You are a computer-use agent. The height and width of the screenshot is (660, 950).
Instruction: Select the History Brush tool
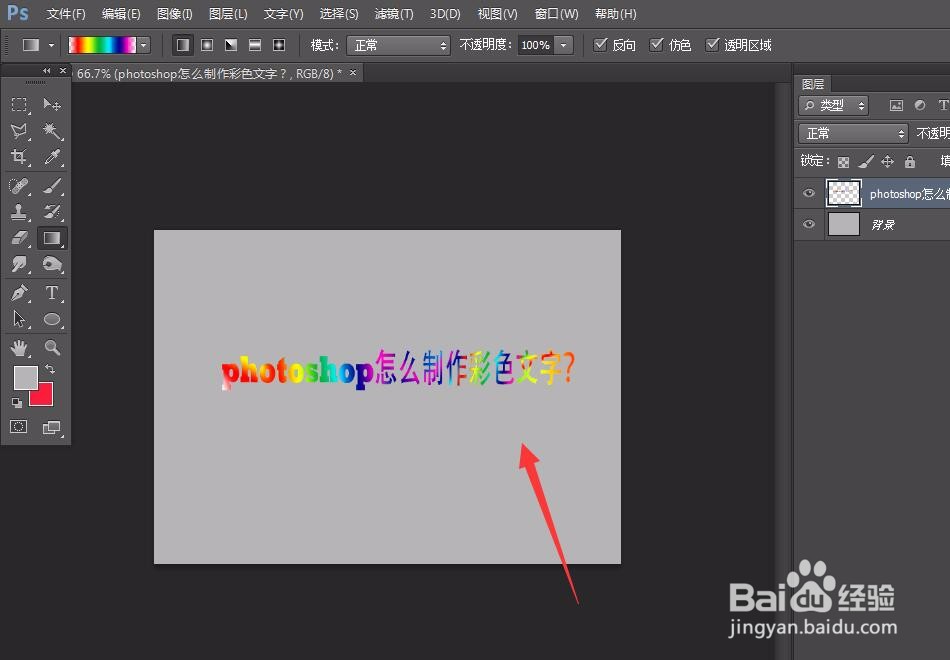pyautogui.click(x=52, y=212)
